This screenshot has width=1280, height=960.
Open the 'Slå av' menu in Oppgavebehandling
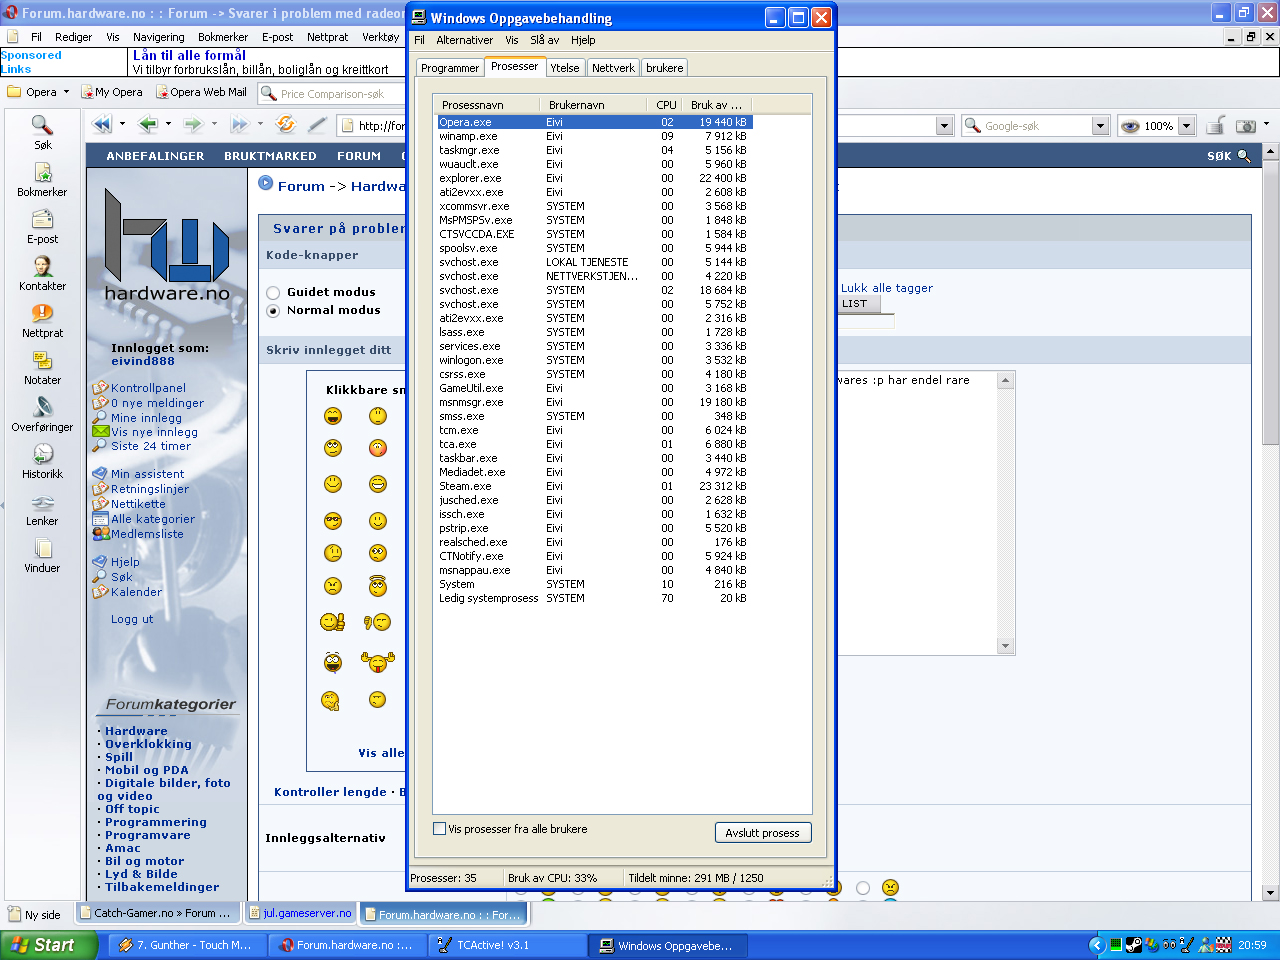coord(544,40)
